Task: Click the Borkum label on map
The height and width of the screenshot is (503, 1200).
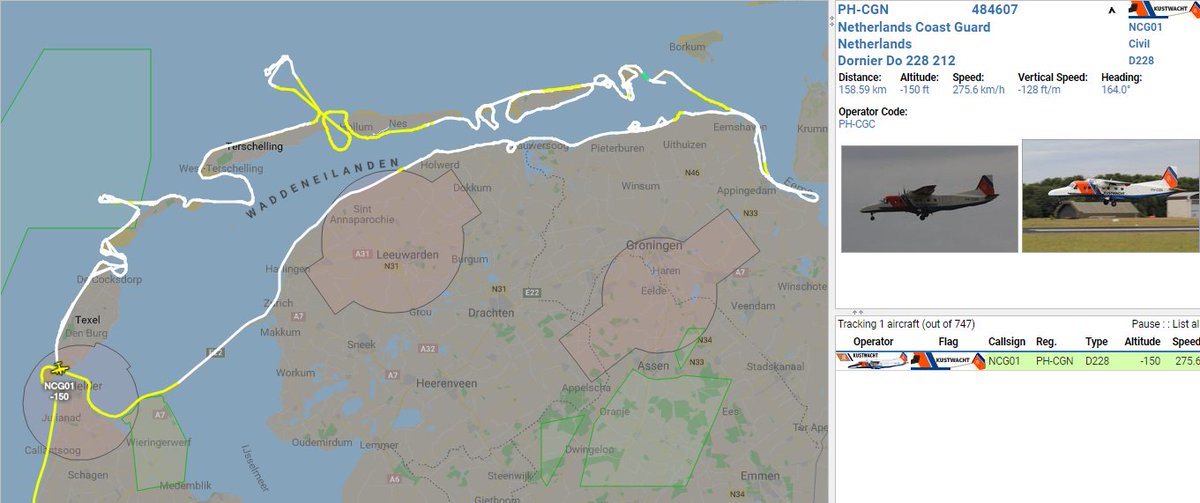Action: pos(687,46)
